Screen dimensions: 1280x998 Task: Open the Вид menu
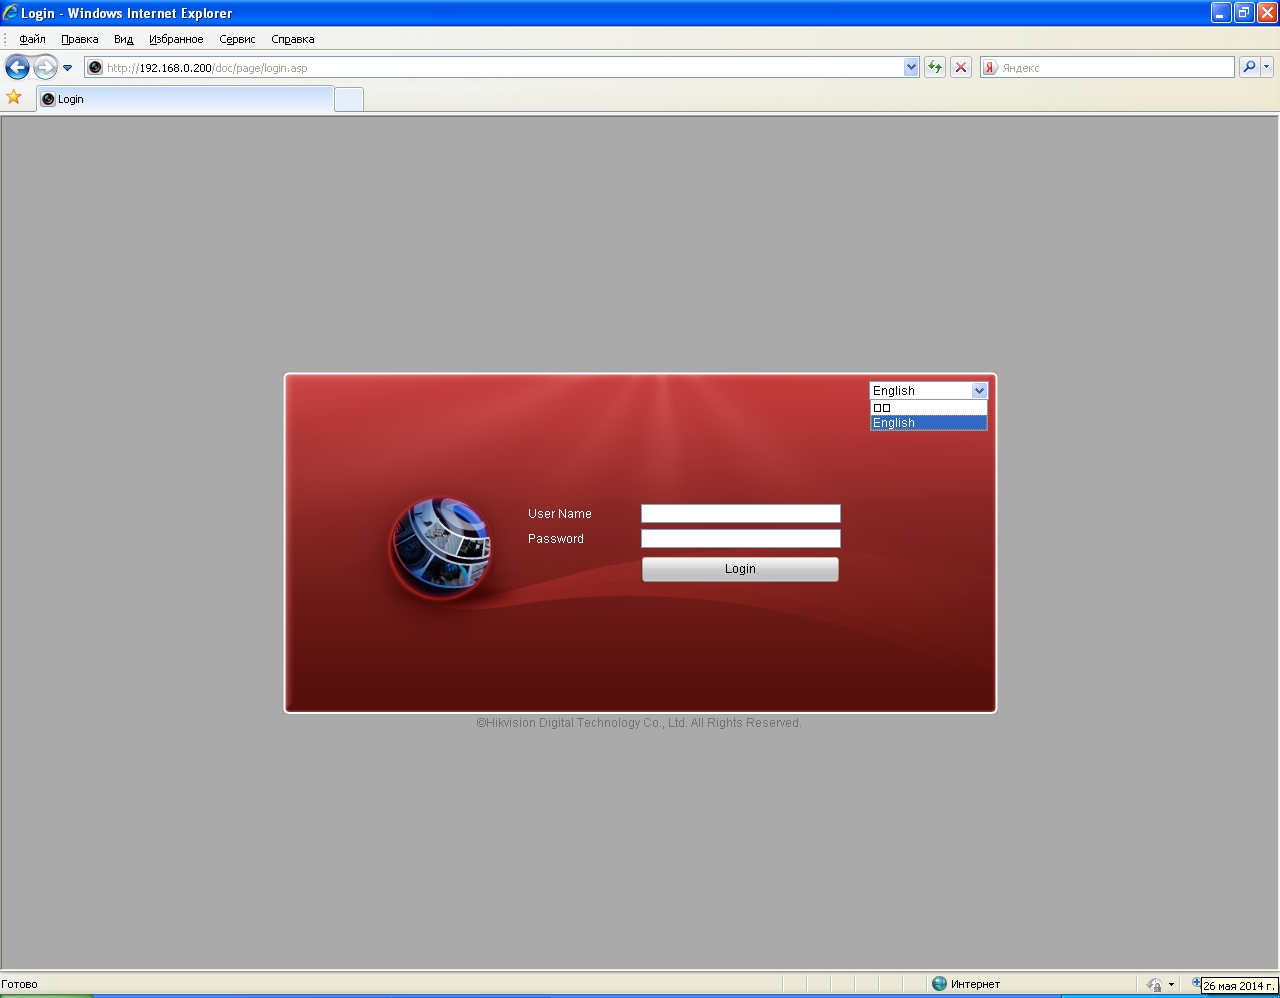pyautogui.click(x=123, y=39)
